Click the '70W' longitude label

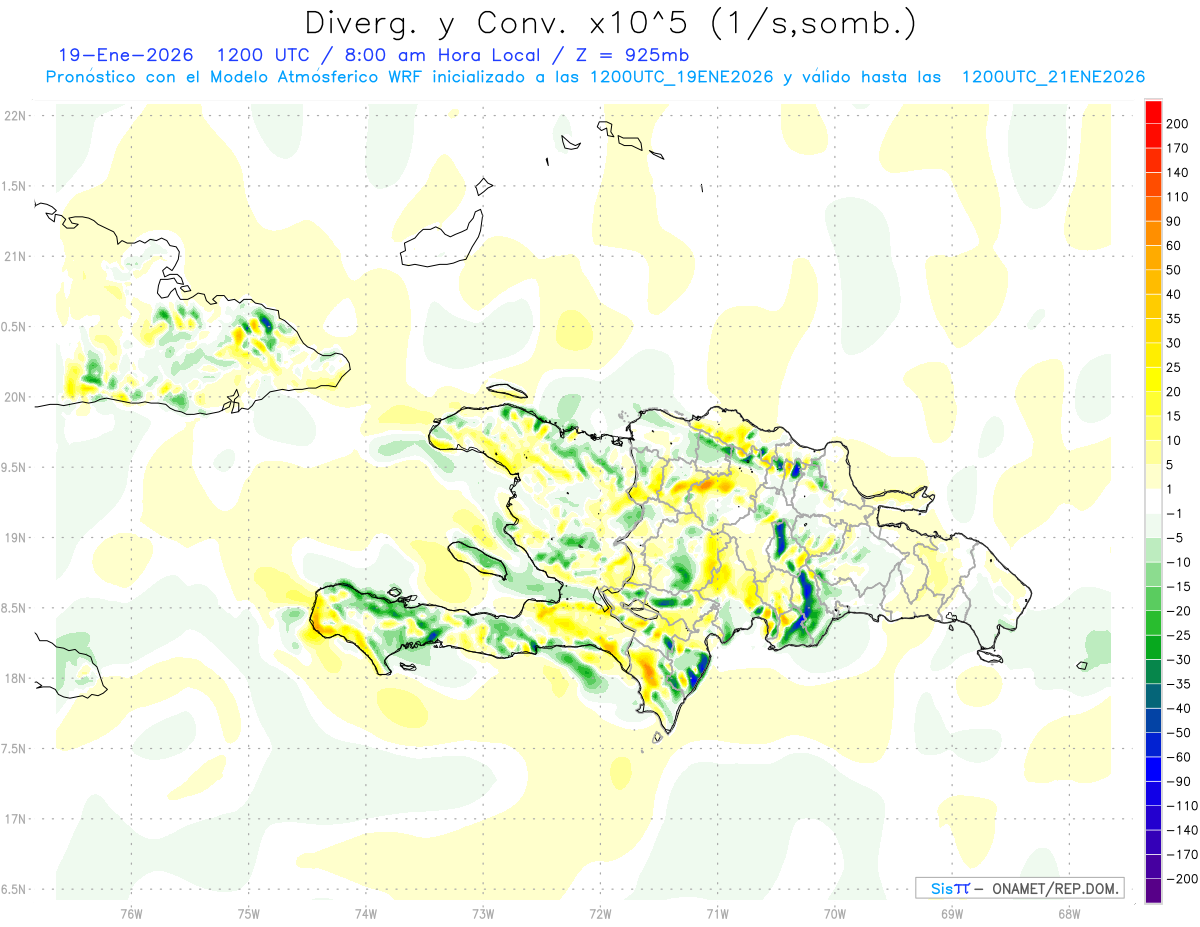835,914
